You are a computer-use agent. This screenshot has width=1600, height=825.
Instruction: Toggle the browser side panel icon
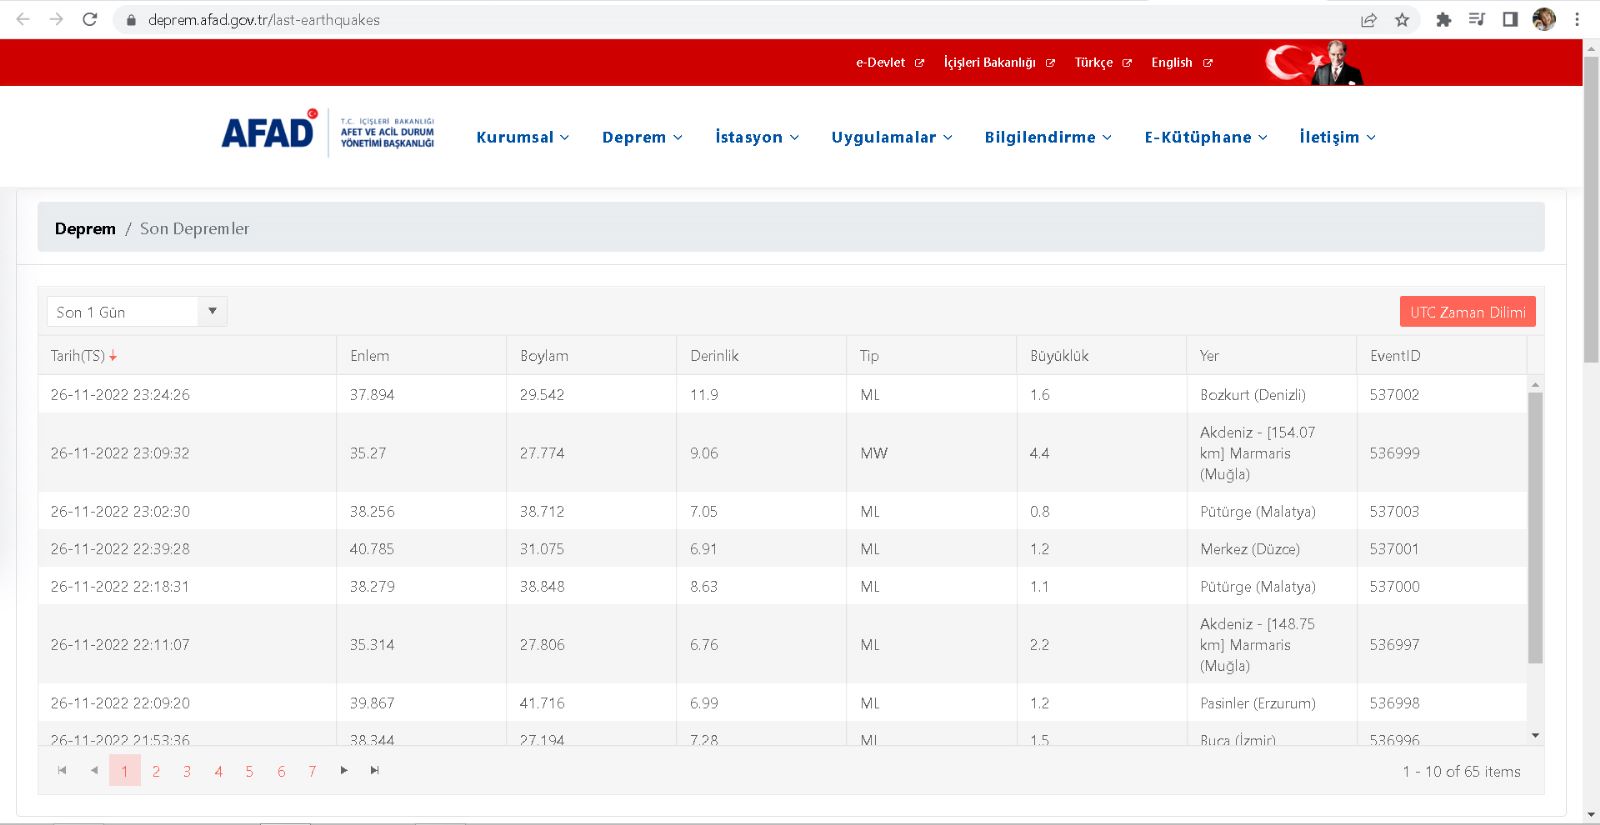coord(1510,20)
